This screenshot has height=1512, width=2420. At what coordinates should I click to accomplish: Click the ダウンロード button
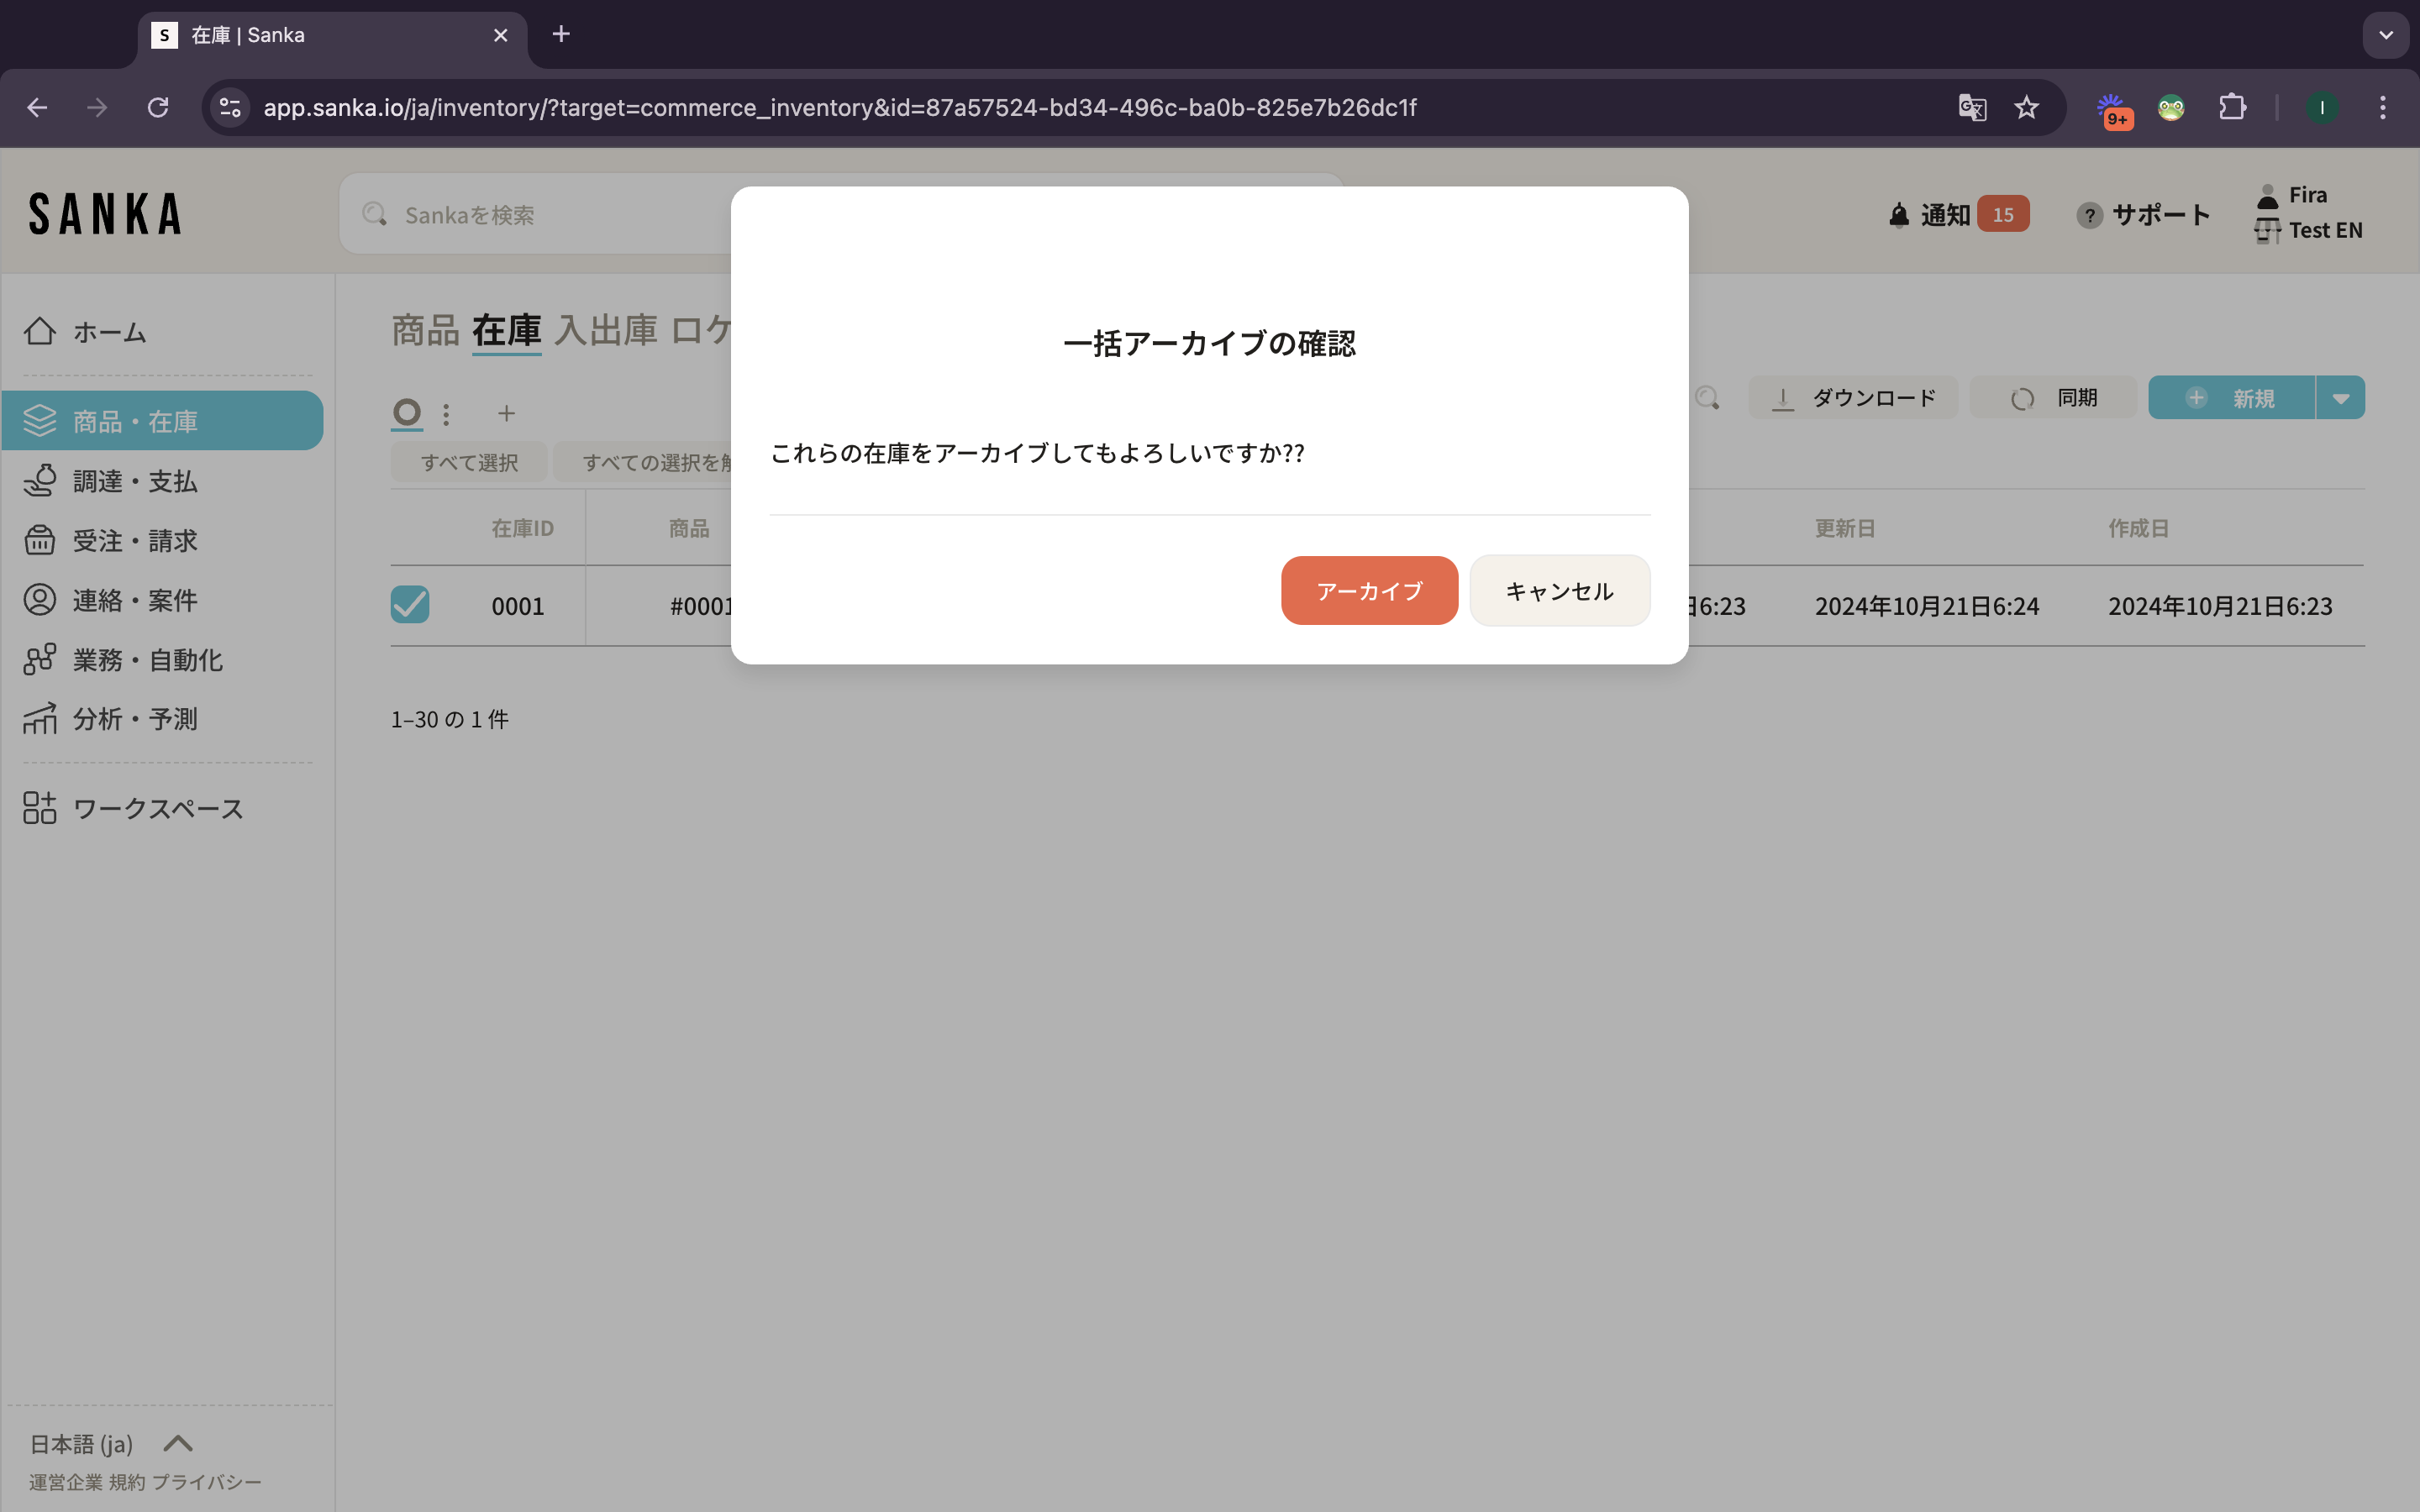click(x=1853, y=398)
